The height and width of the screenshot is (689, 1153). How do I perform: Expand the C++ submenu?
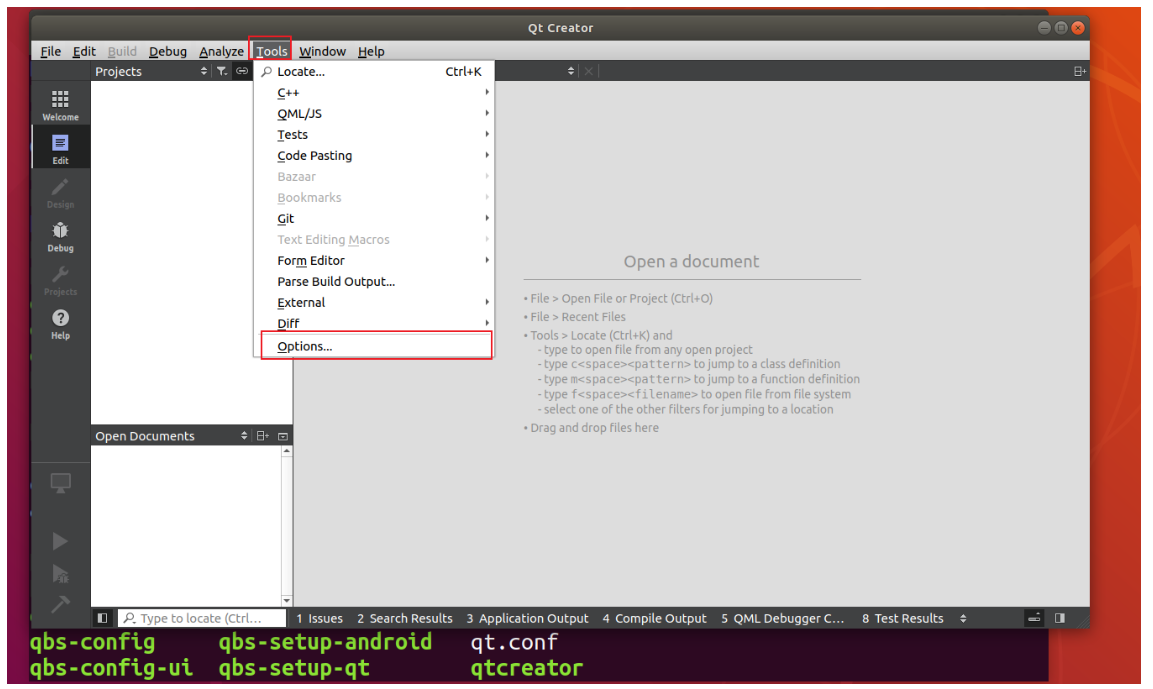[x=374, y=93]
